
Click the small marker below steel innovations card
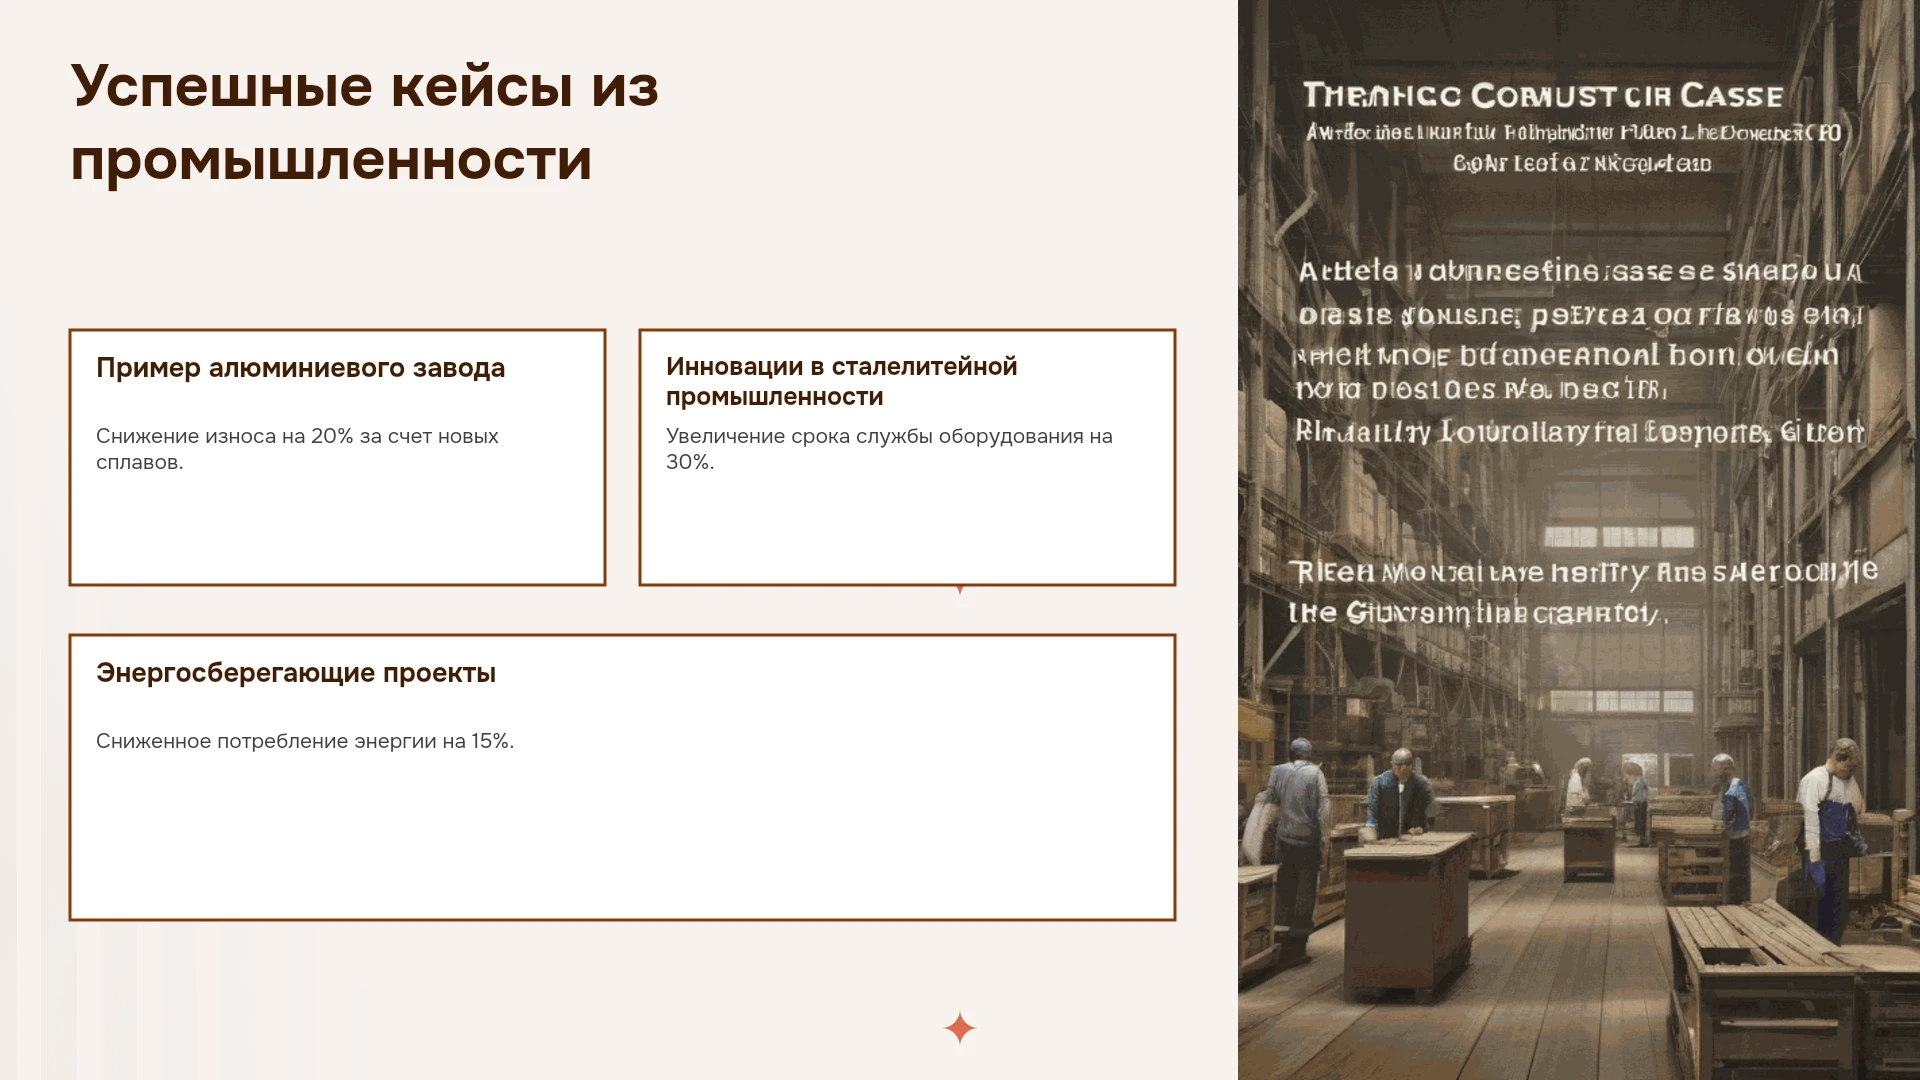pyautogui.click(x=960, y=590)
